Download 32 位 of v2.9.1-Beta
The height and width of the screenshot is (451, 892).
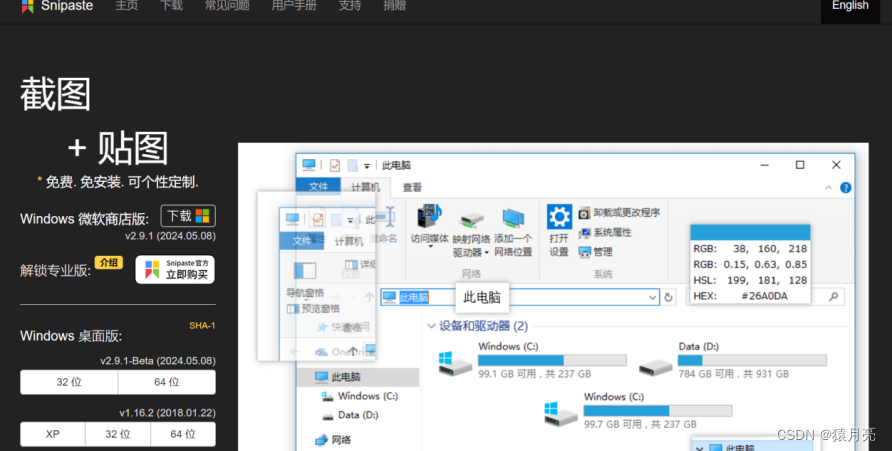[69, 382]
